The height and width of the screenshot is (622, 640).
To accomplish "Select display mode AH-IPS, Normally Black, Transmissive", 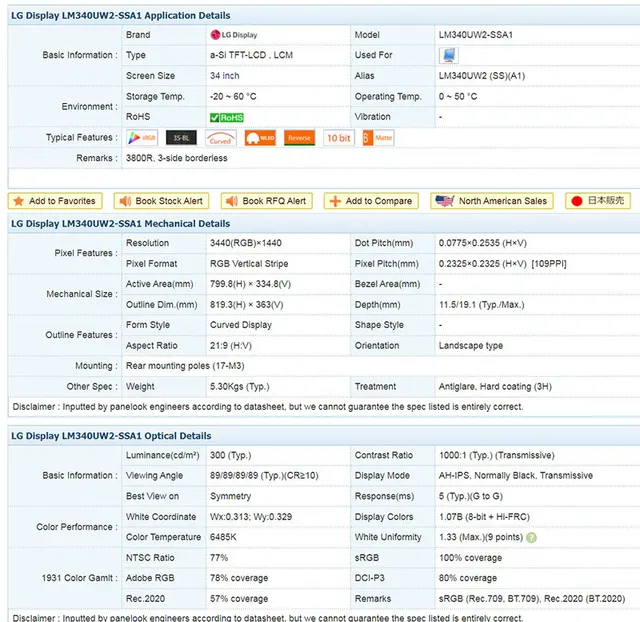I will click(x=516, y=476).
